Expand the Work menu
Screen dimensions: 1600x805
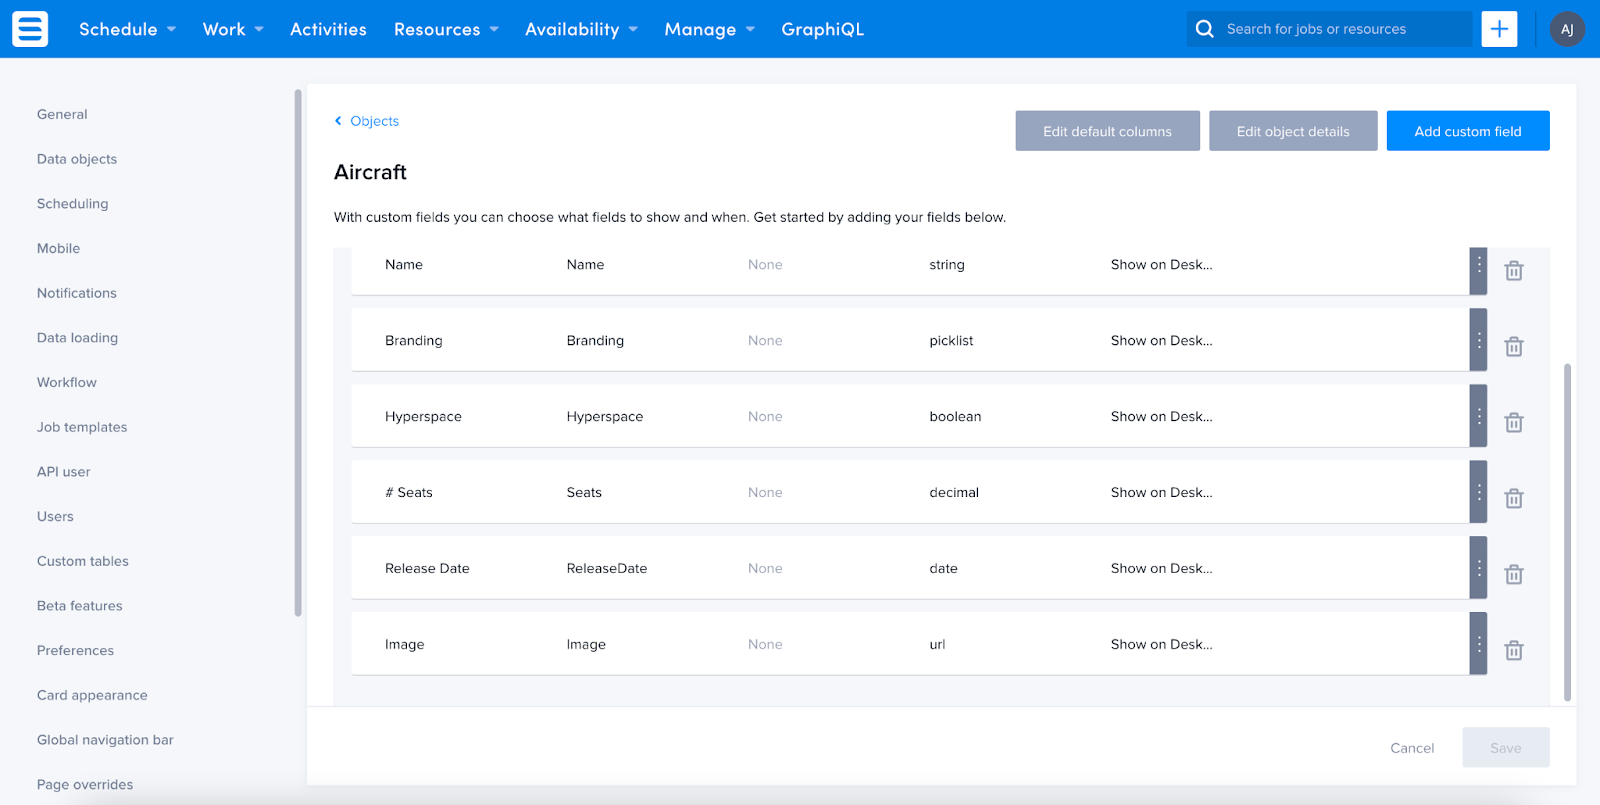point(233,29)
